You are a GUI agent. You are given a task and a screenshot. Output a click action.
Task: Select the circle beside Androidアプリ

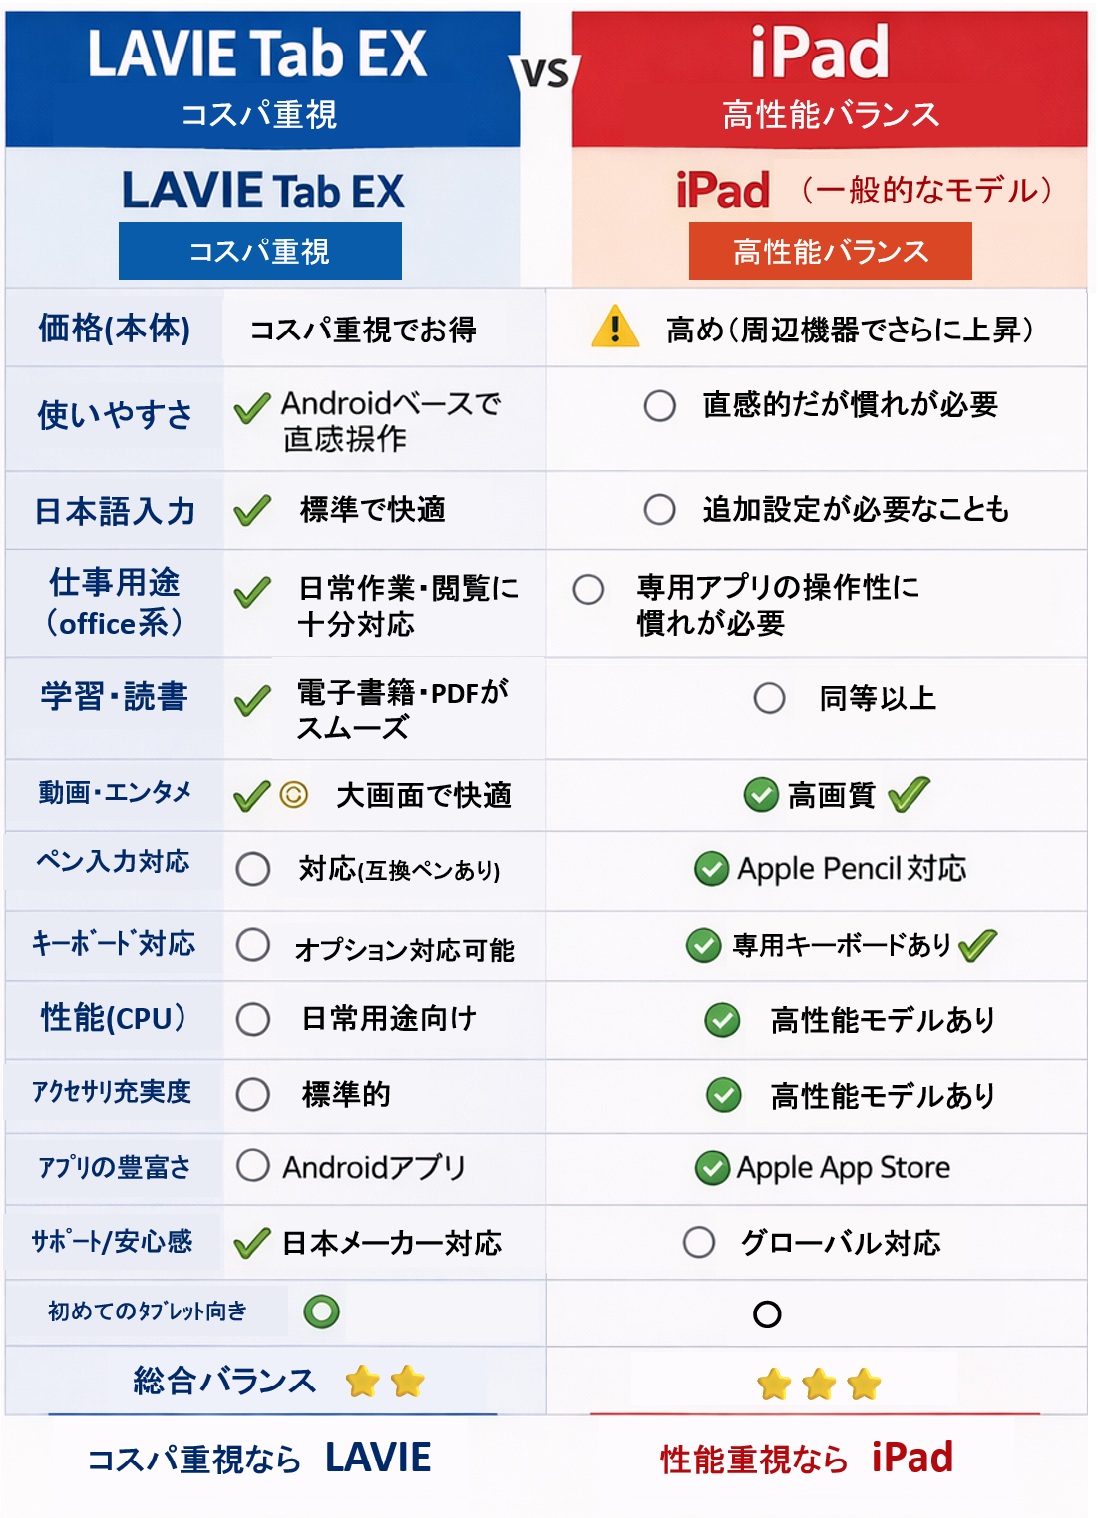(253, 1165)
